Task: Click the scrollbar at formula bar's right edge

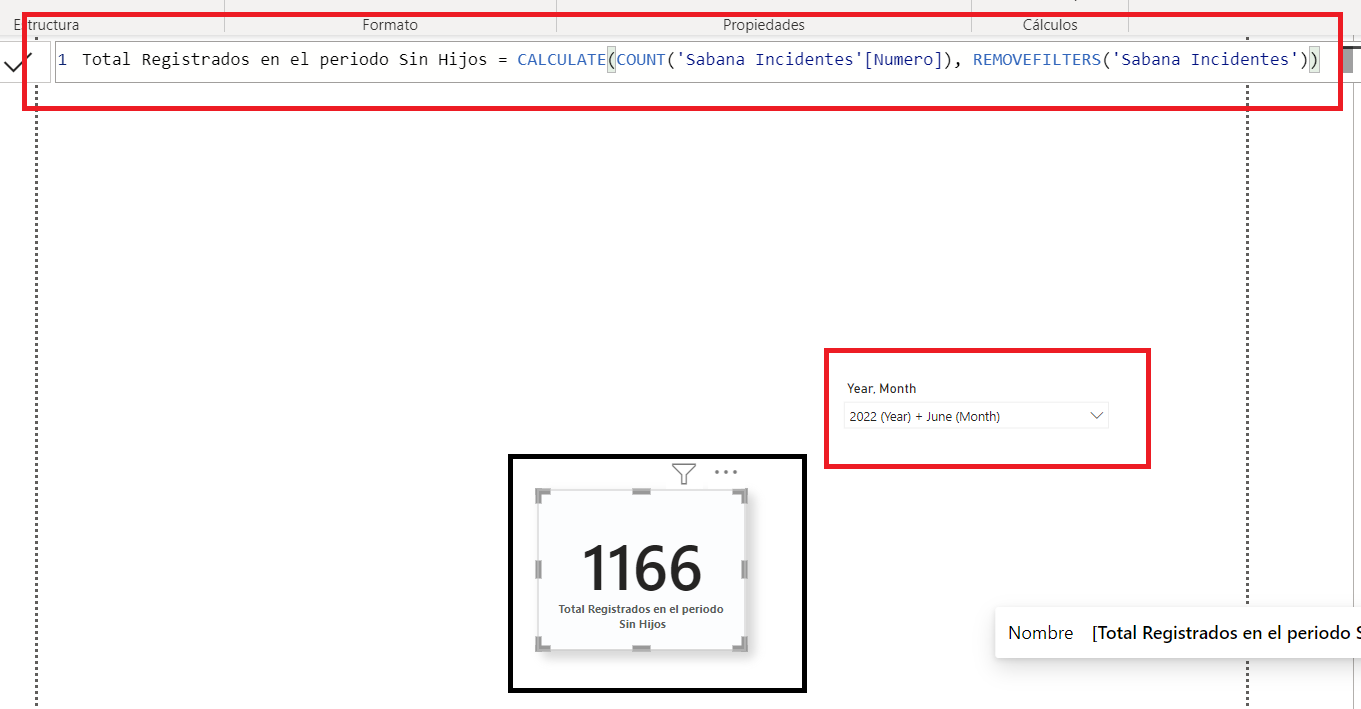Action: pyautogui.click(x=1347, y=60)
